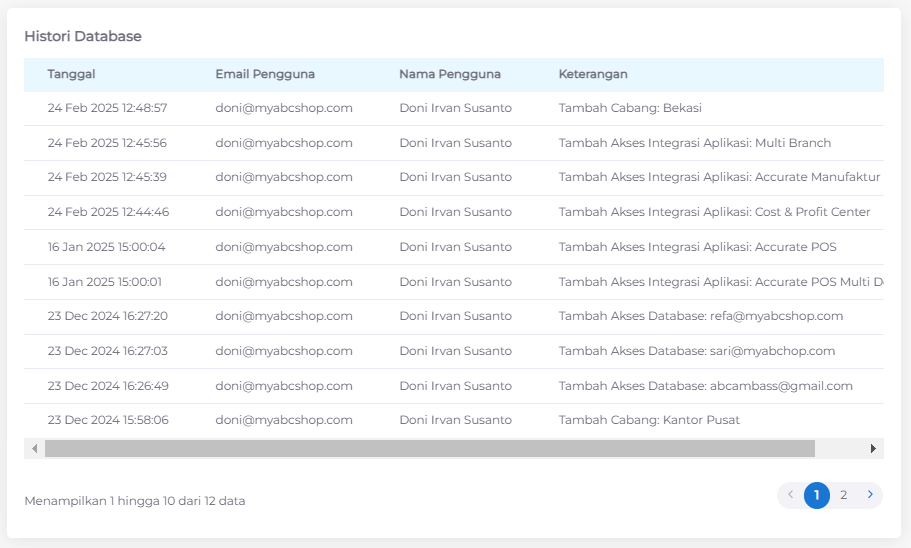The image size is (911, 548).
Task: Select the Tambah Cabang: Kantor Pusat row
Action: [649, 420]
